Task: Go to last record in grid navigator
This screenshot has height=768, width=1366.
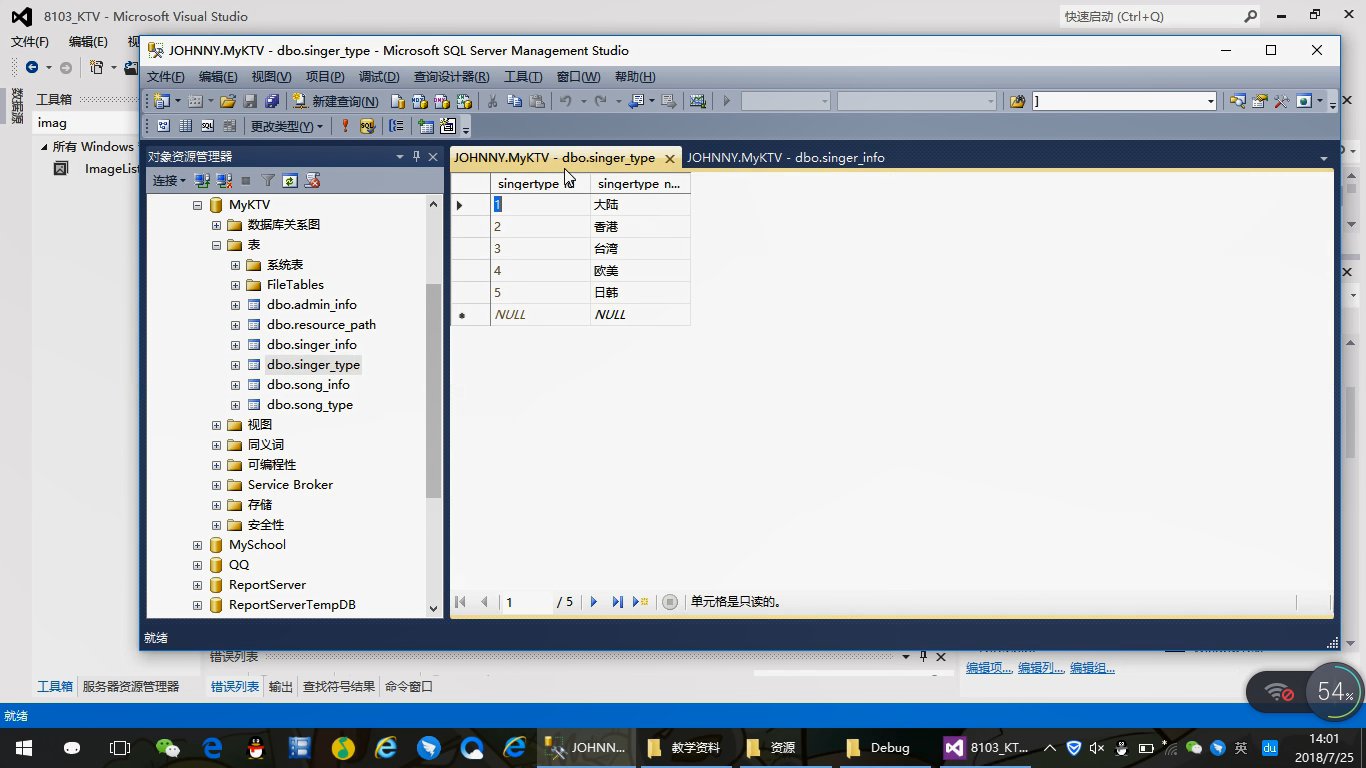Action: [x=617, y=602]
